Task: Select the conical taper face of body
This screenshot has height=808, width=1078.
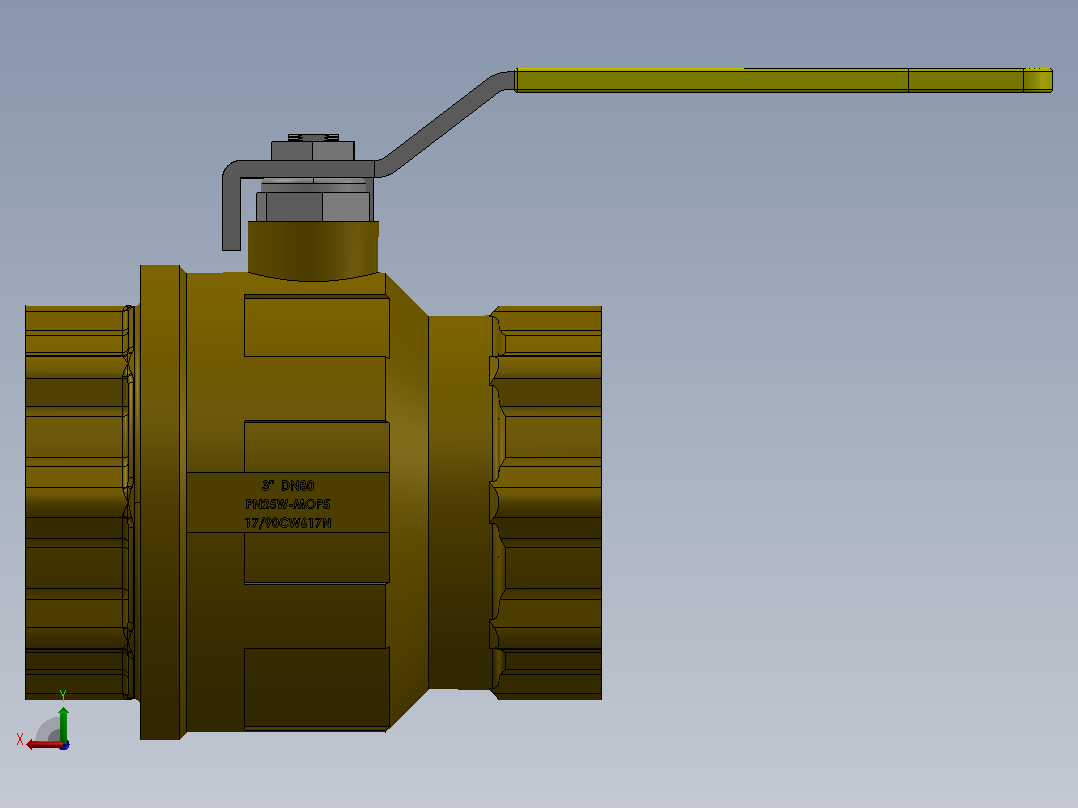Action: click(408, 502)
